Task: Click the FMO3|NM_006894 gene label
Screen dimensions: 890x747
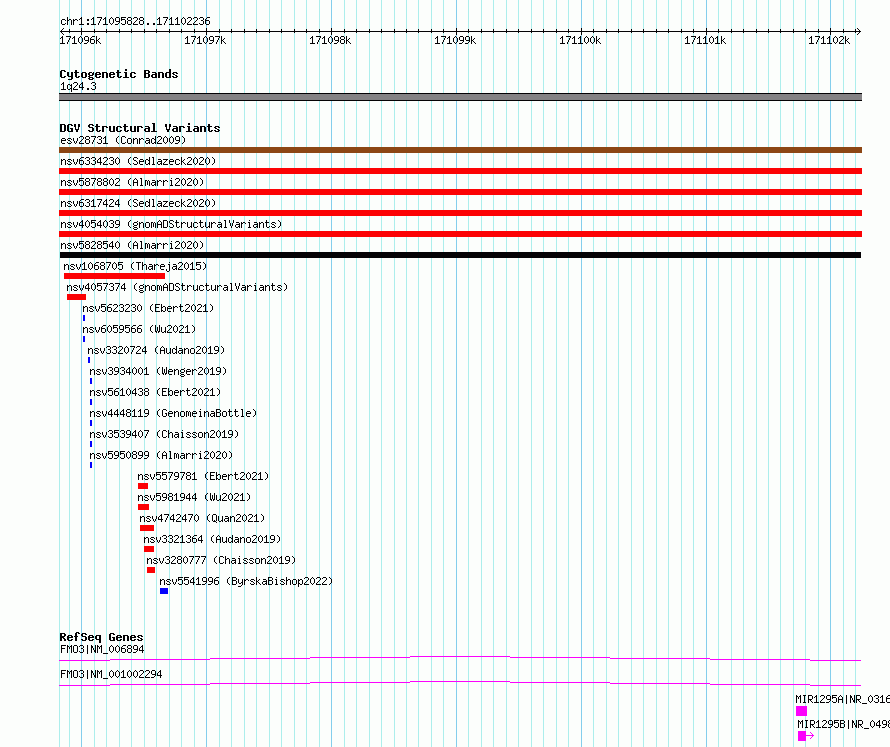Action: tap(102, 649)
